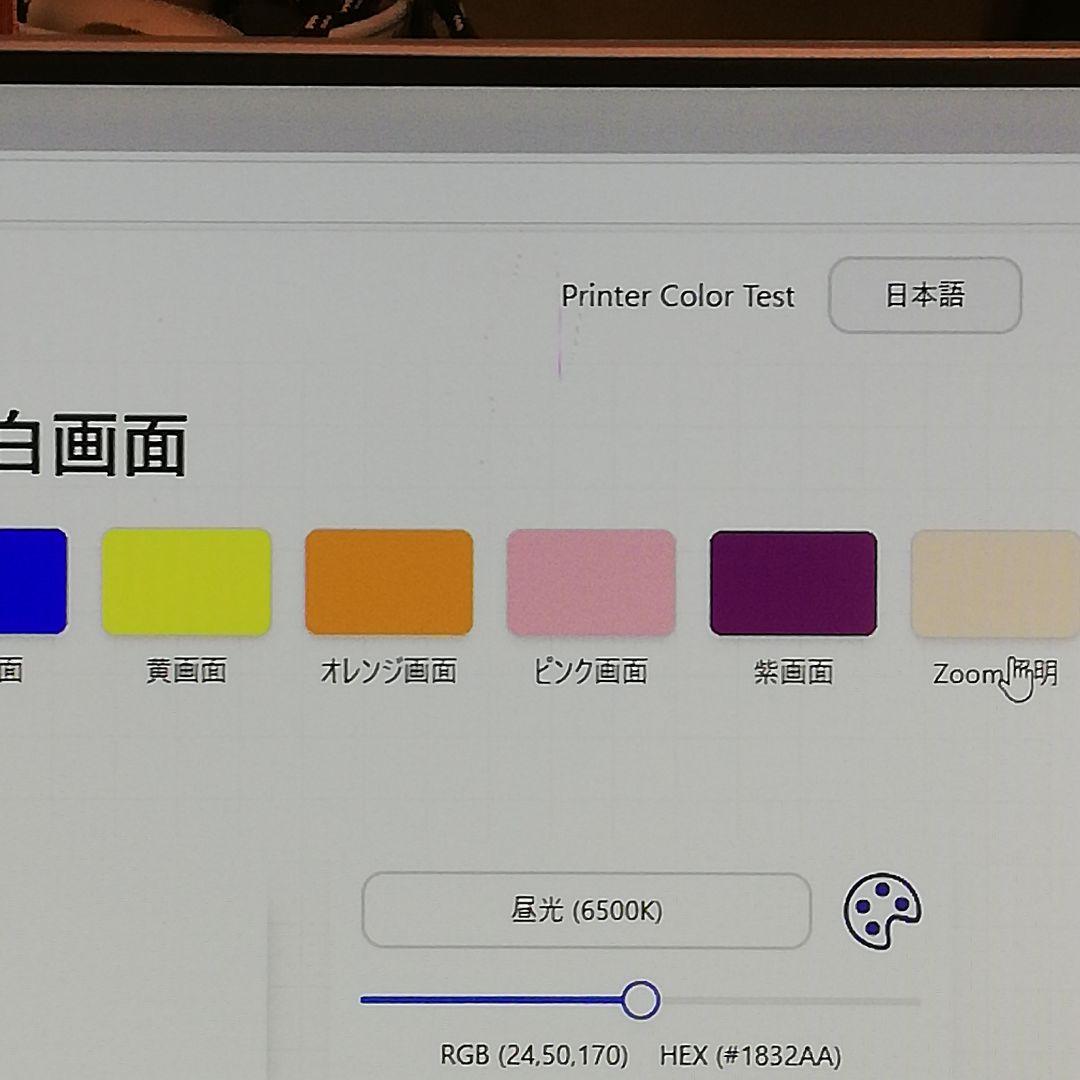Open the Zoom照明 text link
Screen dimensions: 1080x1080
click(x=994, y=674)
